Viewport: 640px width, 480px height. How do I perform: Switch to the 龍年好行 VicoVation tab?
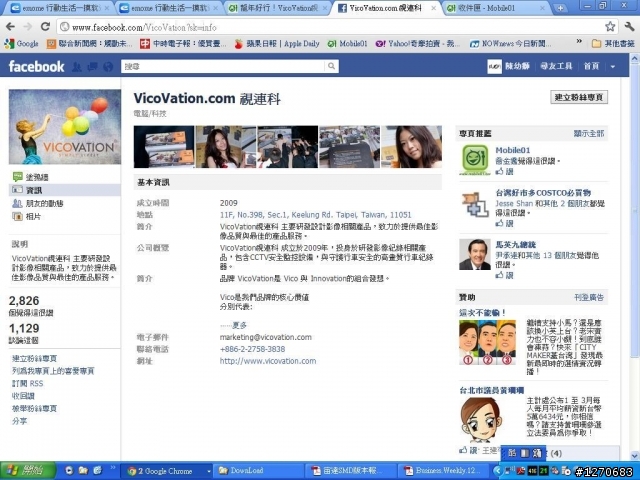click(x=276, y=8)
